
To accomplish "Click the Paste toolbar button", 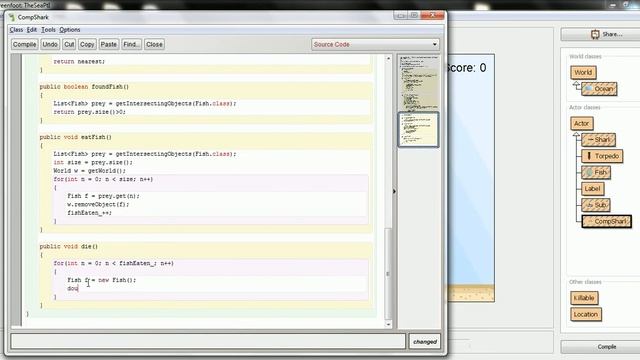I will click(109, 44).
